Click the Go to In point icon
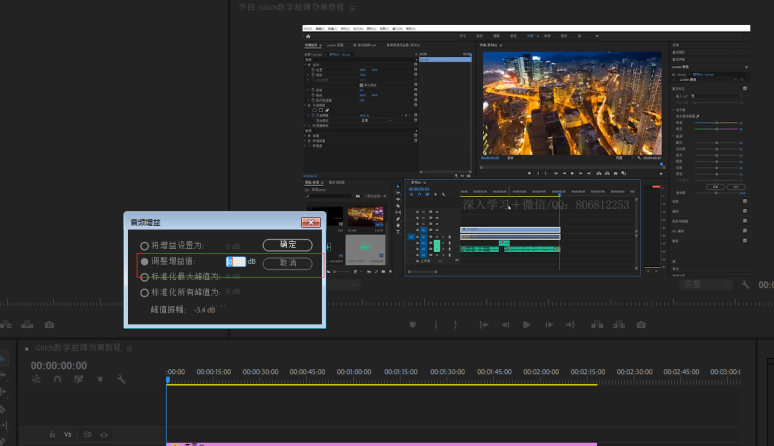774x446 pixels. [x=484, y=324]
